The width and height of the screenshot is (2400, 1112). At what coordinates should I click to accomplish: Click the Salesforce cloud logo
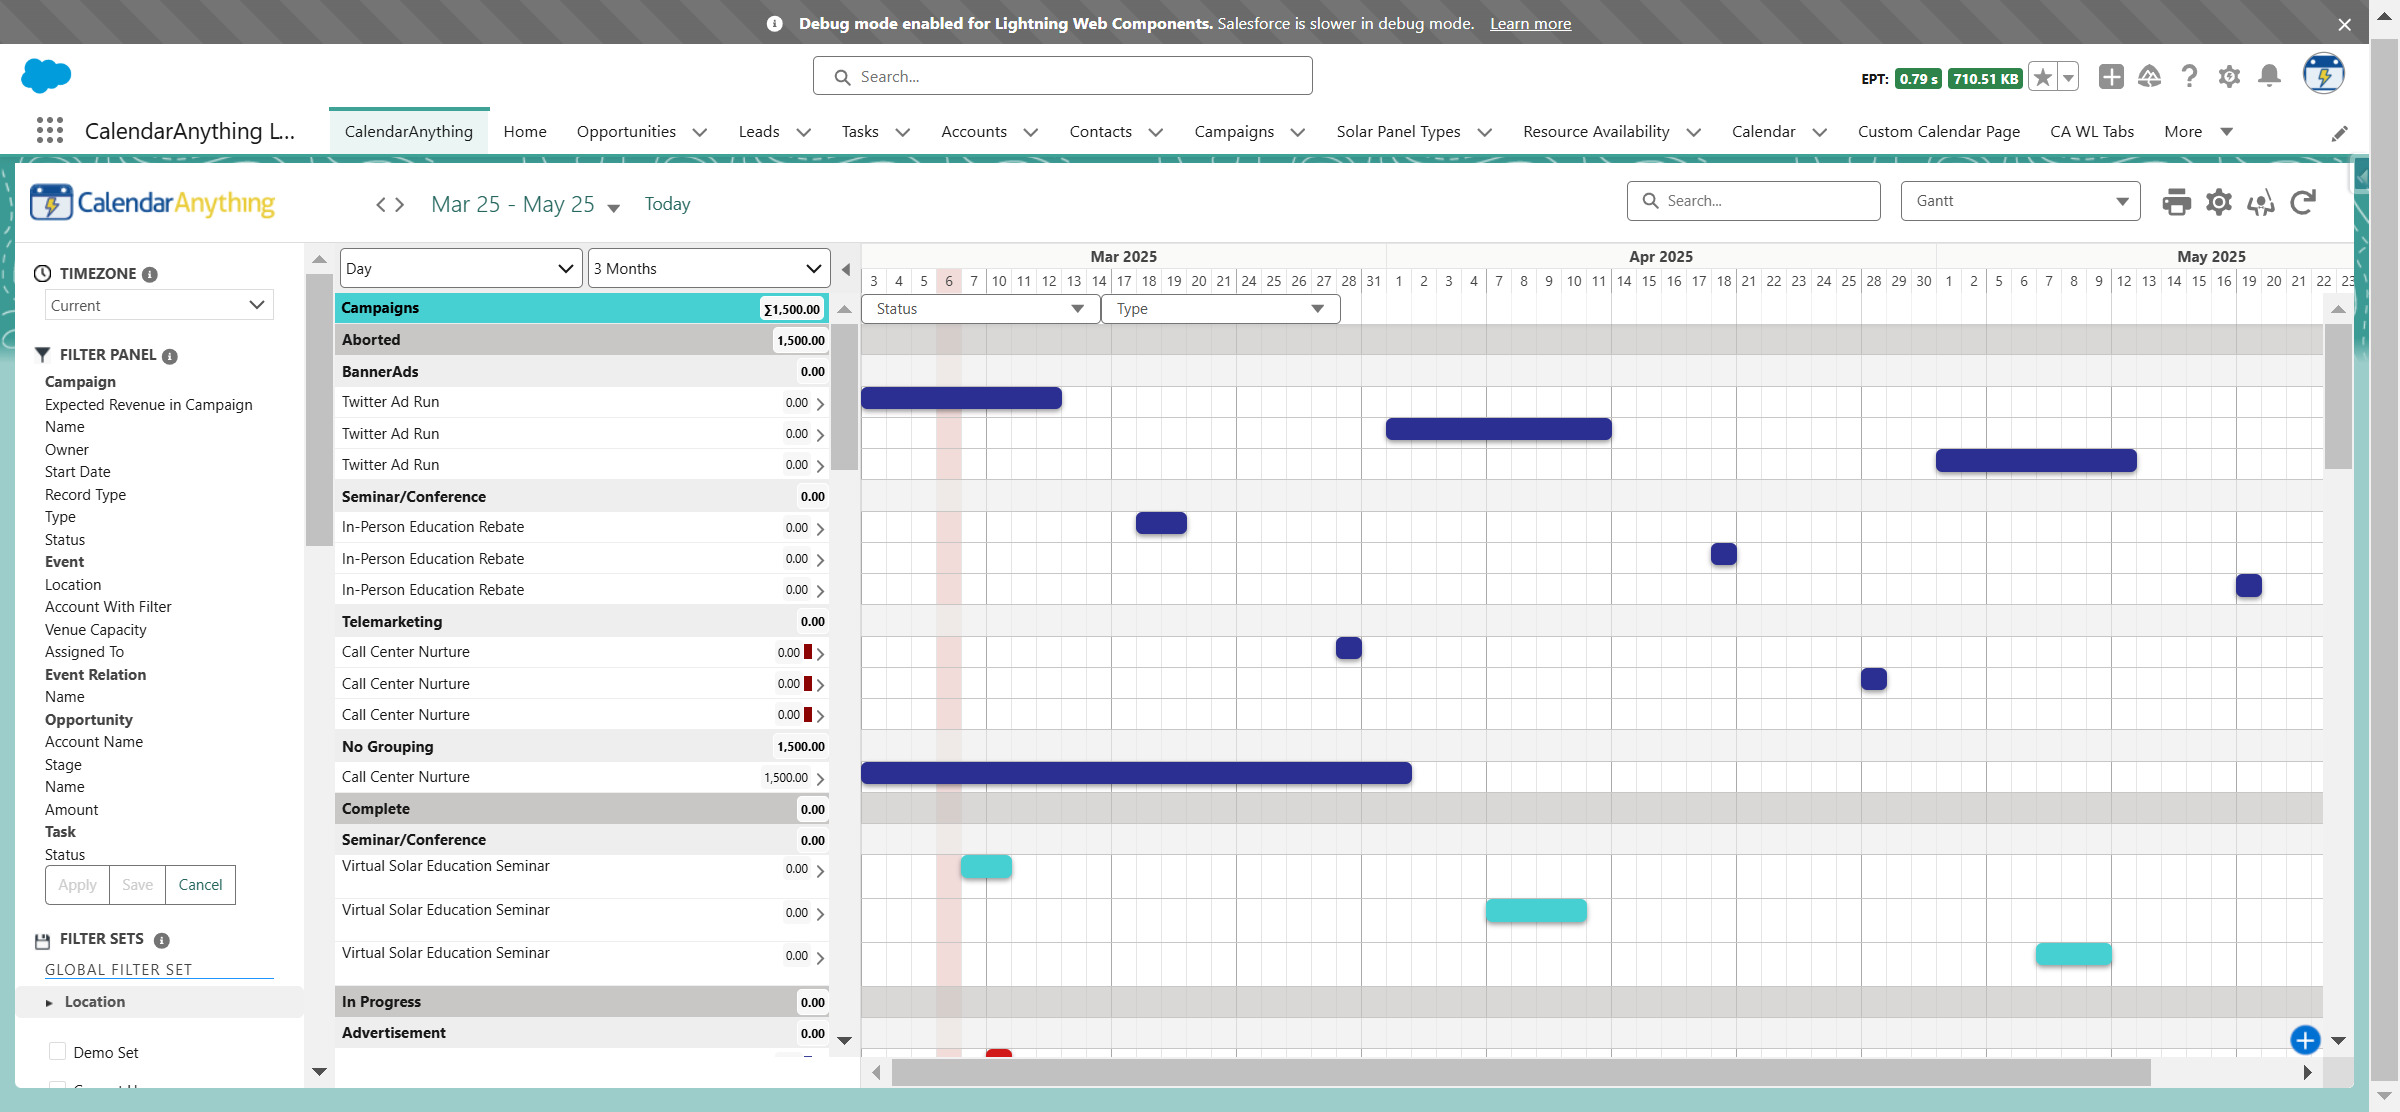click(46, 75)
